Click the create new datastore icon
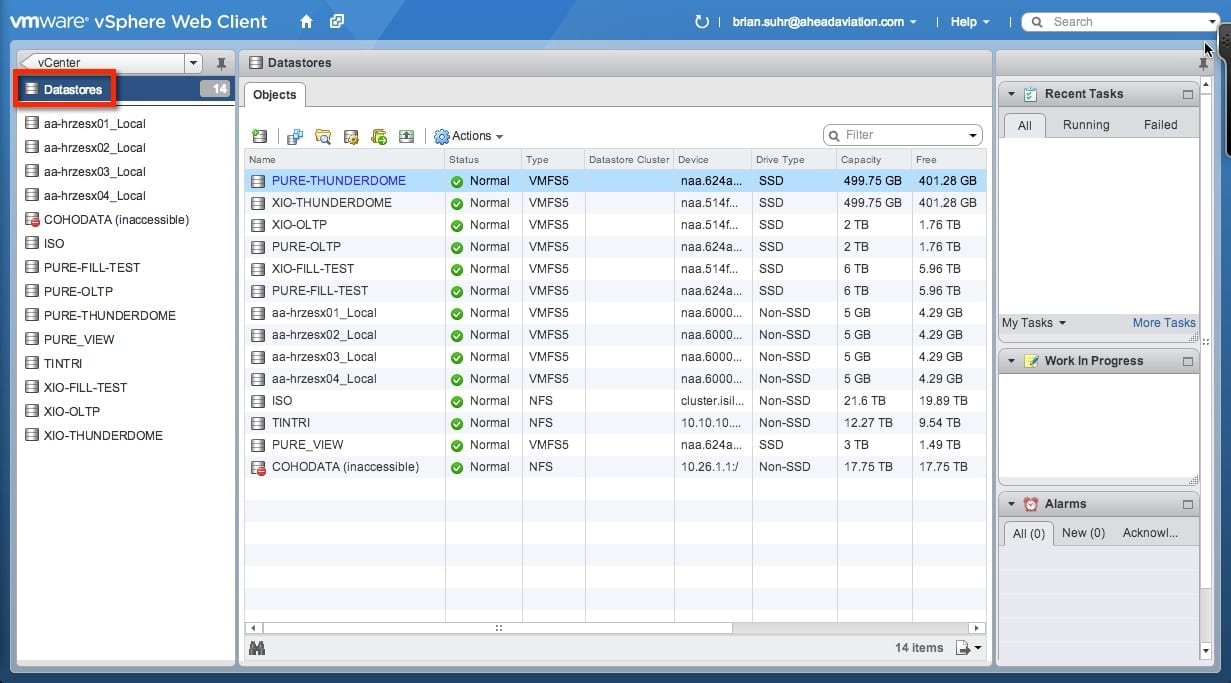 coord(260,136)
